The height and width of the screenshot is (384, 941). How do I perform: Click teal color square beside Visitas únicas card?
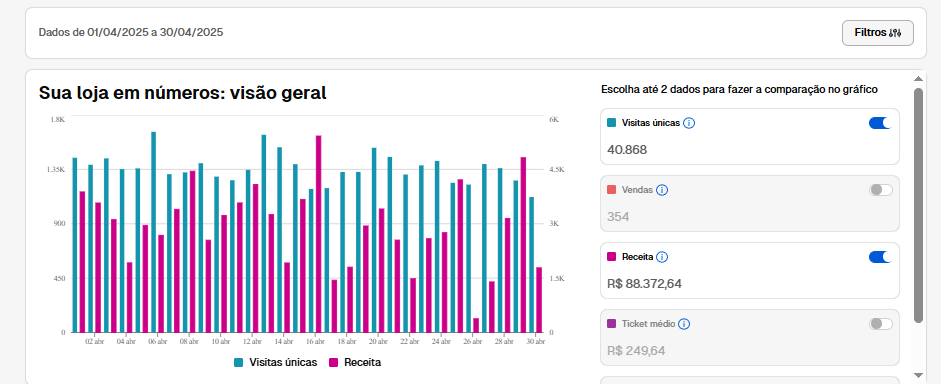[612, 123]
